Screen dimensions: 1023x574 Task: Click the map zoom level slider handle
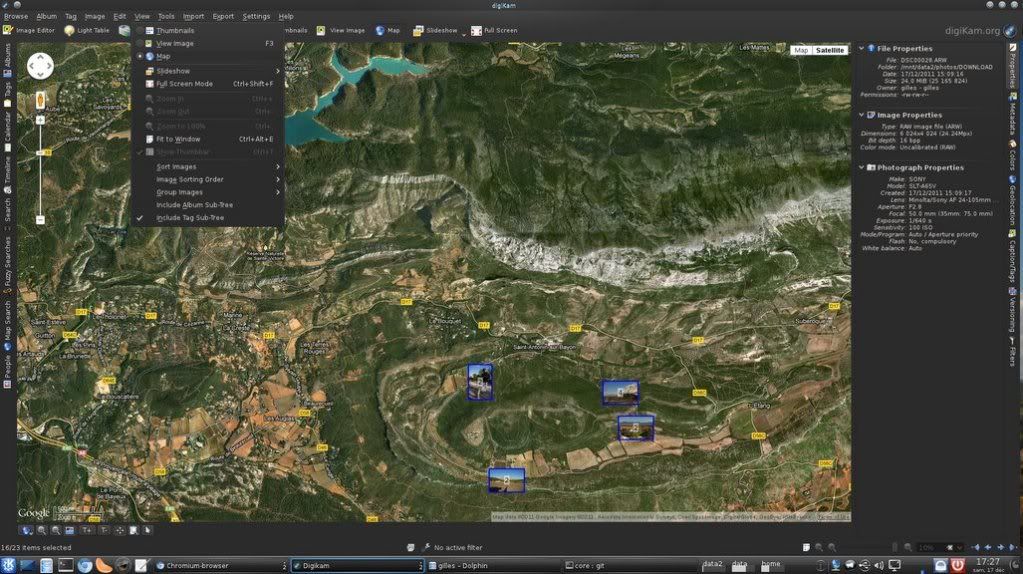(40, 152)
